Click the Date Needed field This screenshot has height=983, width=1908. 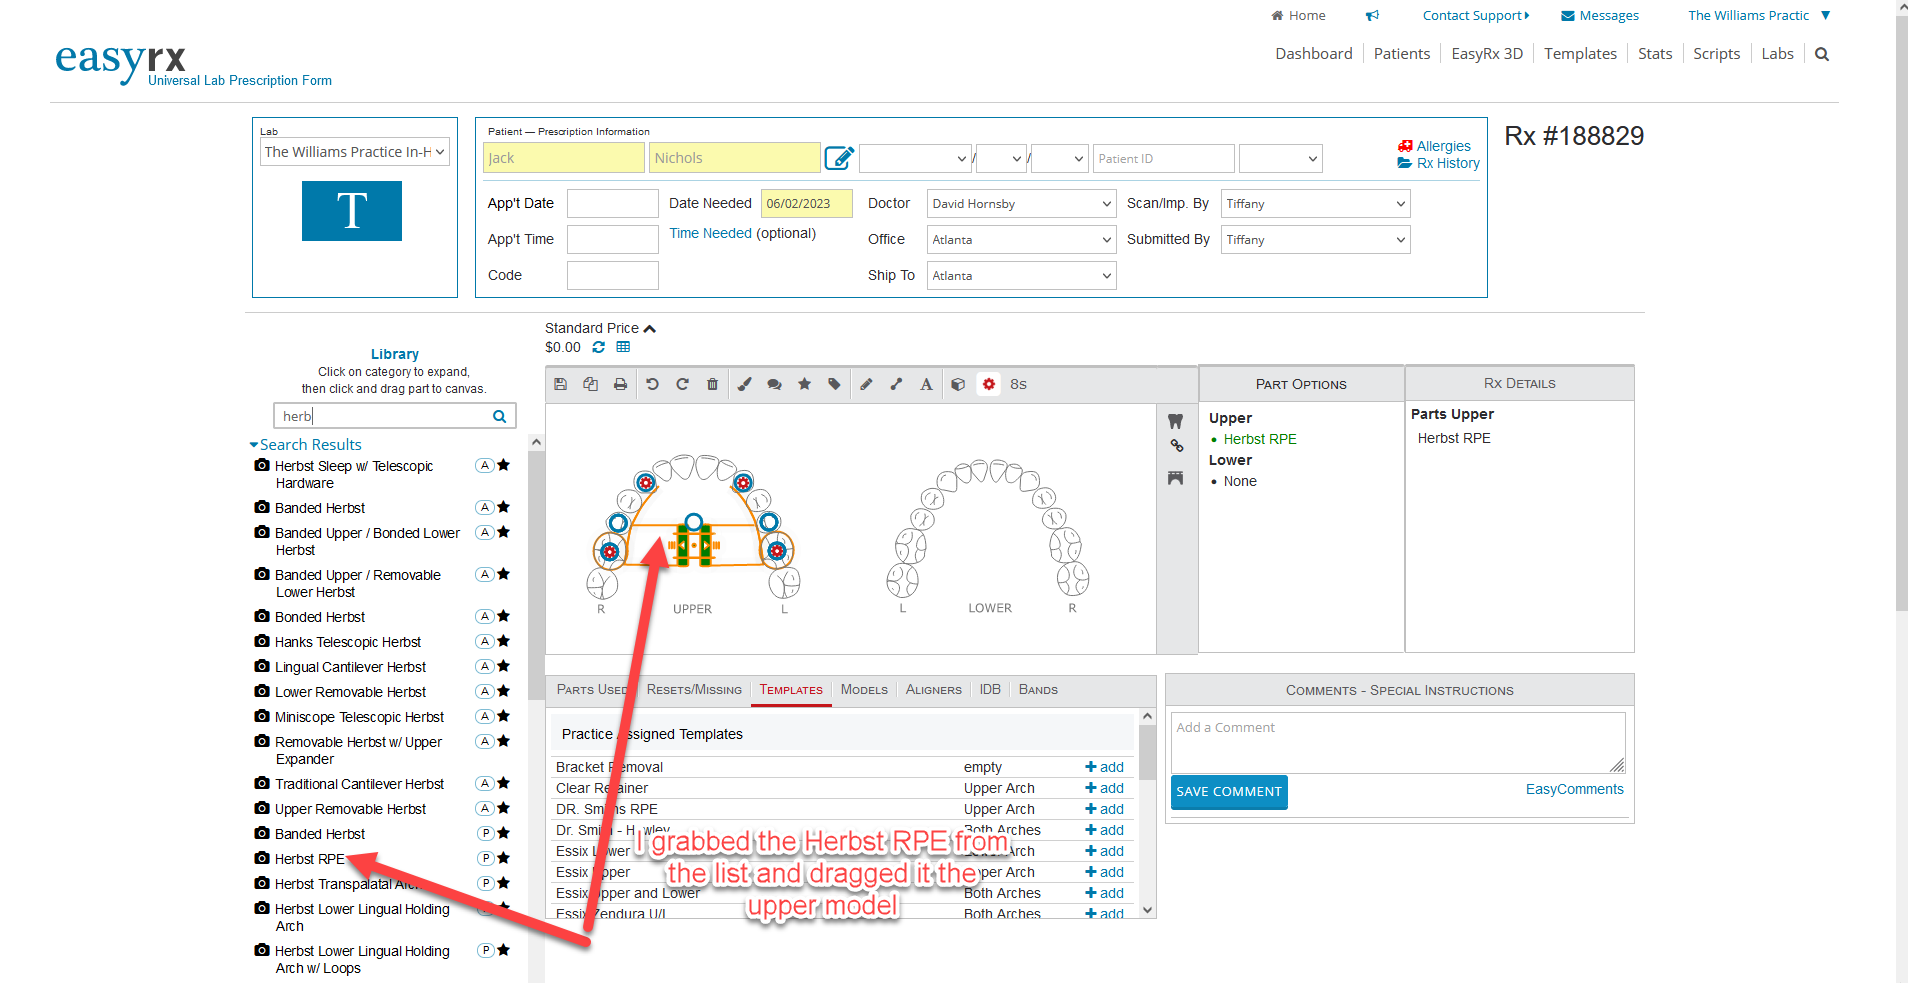(x=806, y=204)
